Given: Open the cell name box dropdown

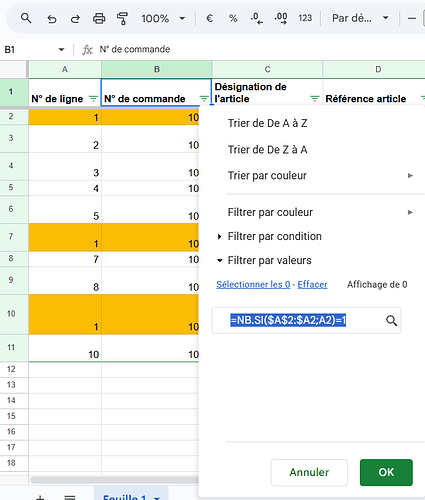Looking at the screenshot, I should pyautogui.click(x=61, y=50).
